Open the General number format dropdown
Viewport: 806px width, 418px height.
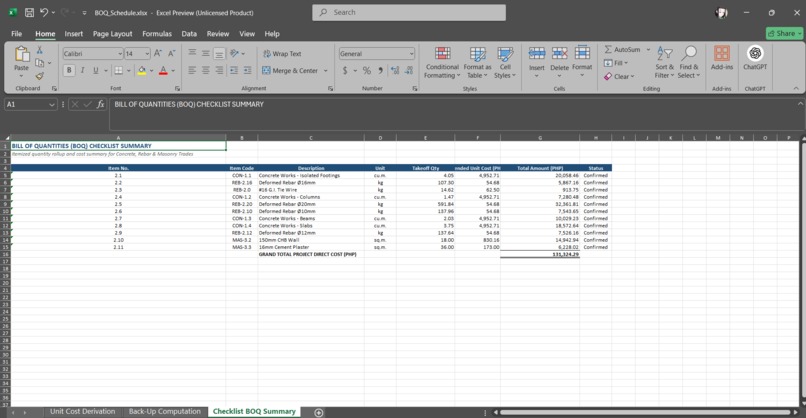pos(411,53)
